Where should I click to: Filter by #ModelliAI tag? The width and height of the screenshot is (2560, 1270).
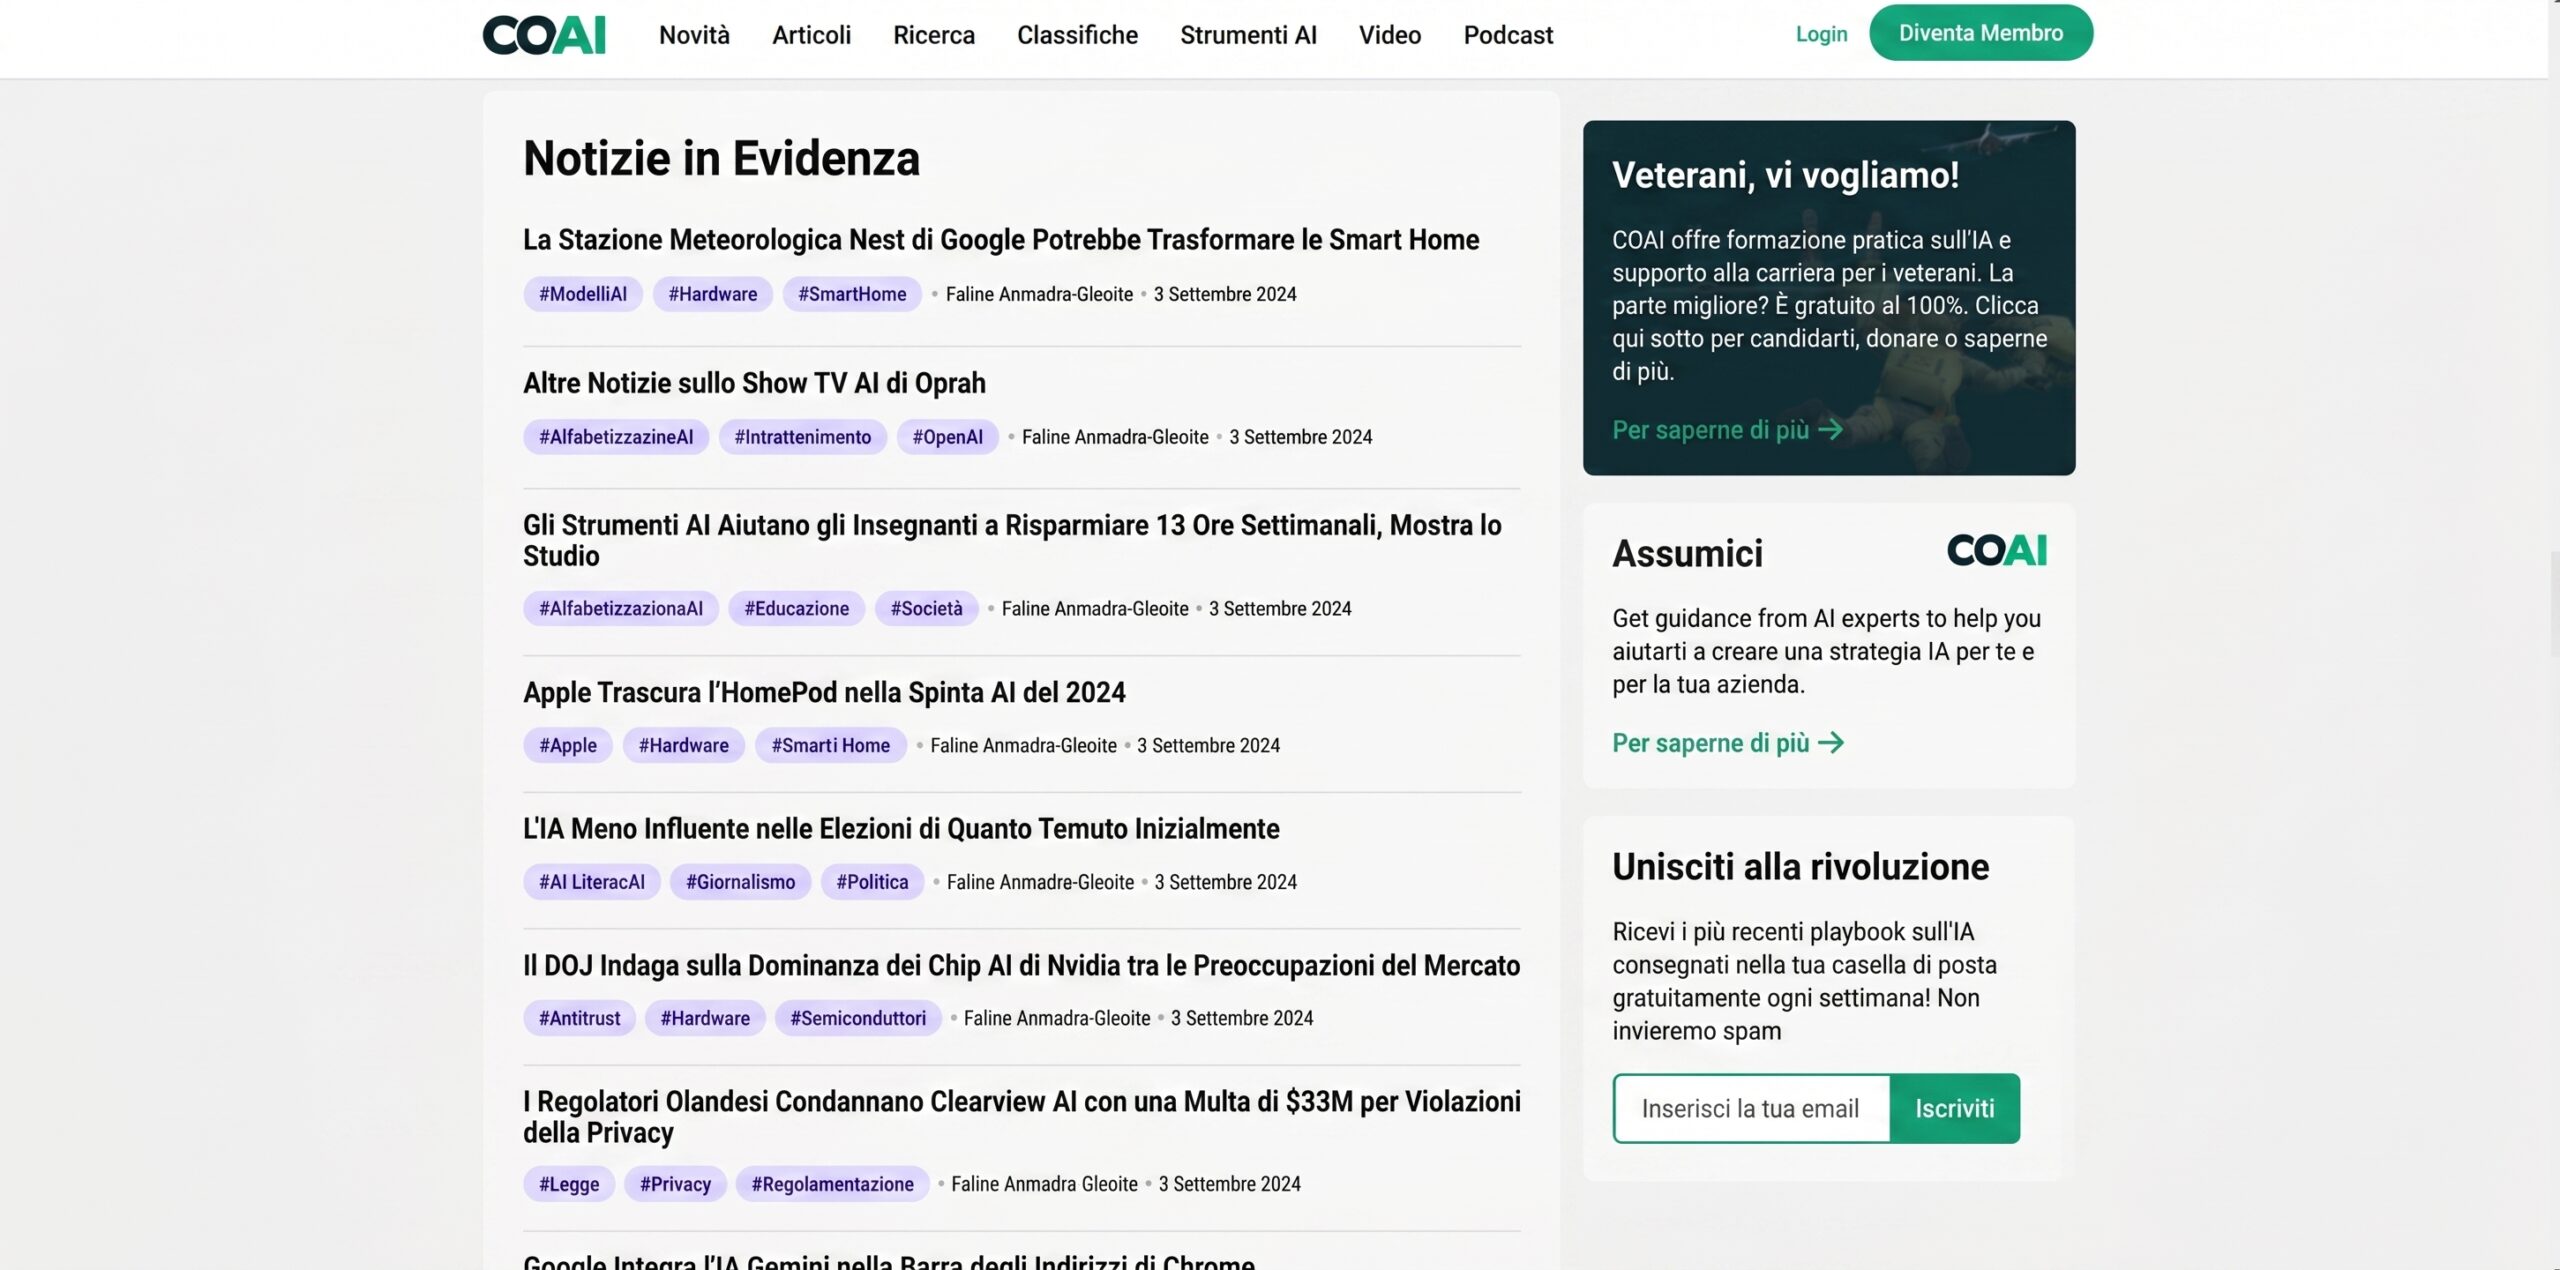tap(583, 294)
